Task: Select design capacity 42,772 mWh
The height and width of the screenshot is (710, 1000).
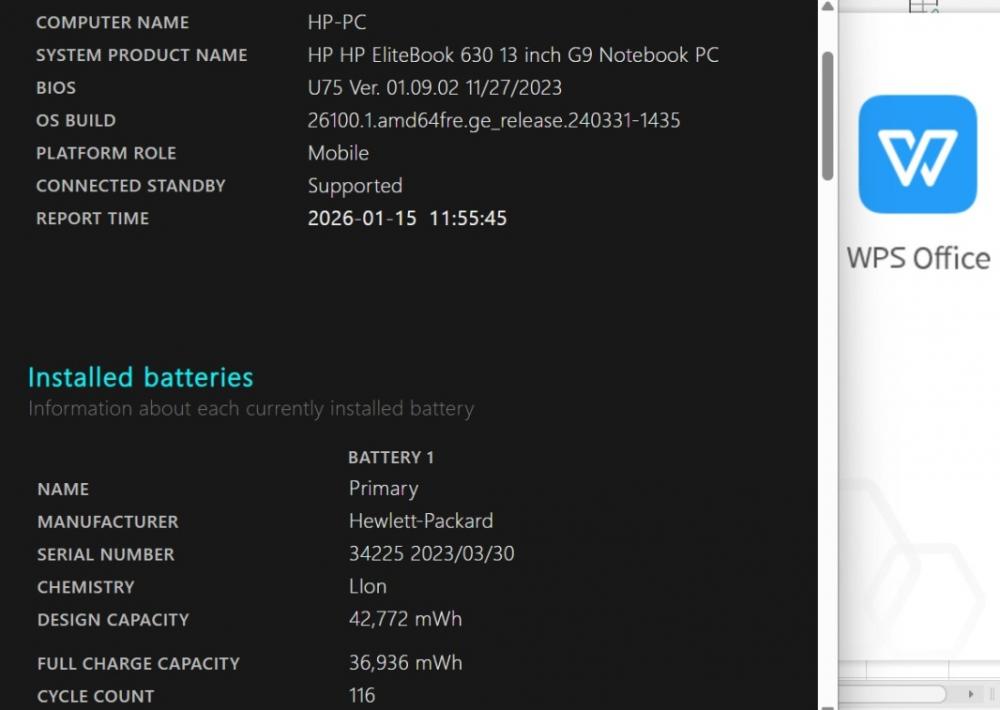Action: tap(405, 619)
